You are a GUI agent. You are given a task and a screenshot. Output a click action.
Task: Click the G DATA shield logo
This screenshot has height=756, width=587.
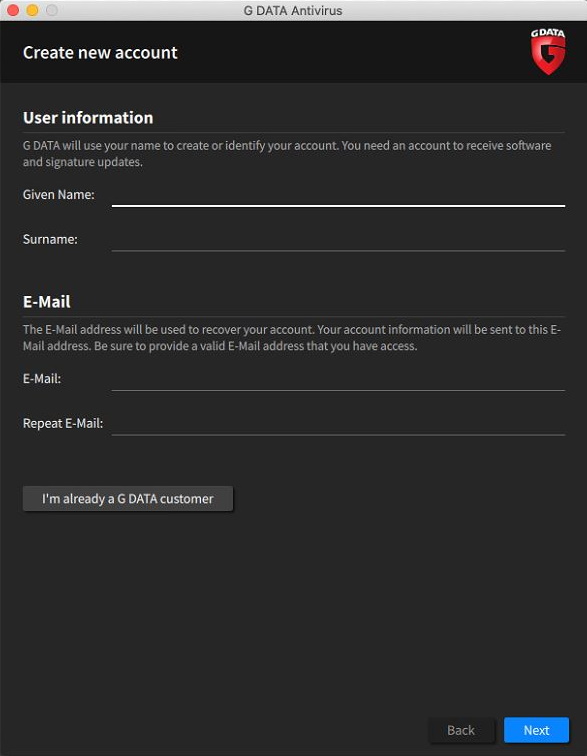pyautogui.click(x=548, y=51)
